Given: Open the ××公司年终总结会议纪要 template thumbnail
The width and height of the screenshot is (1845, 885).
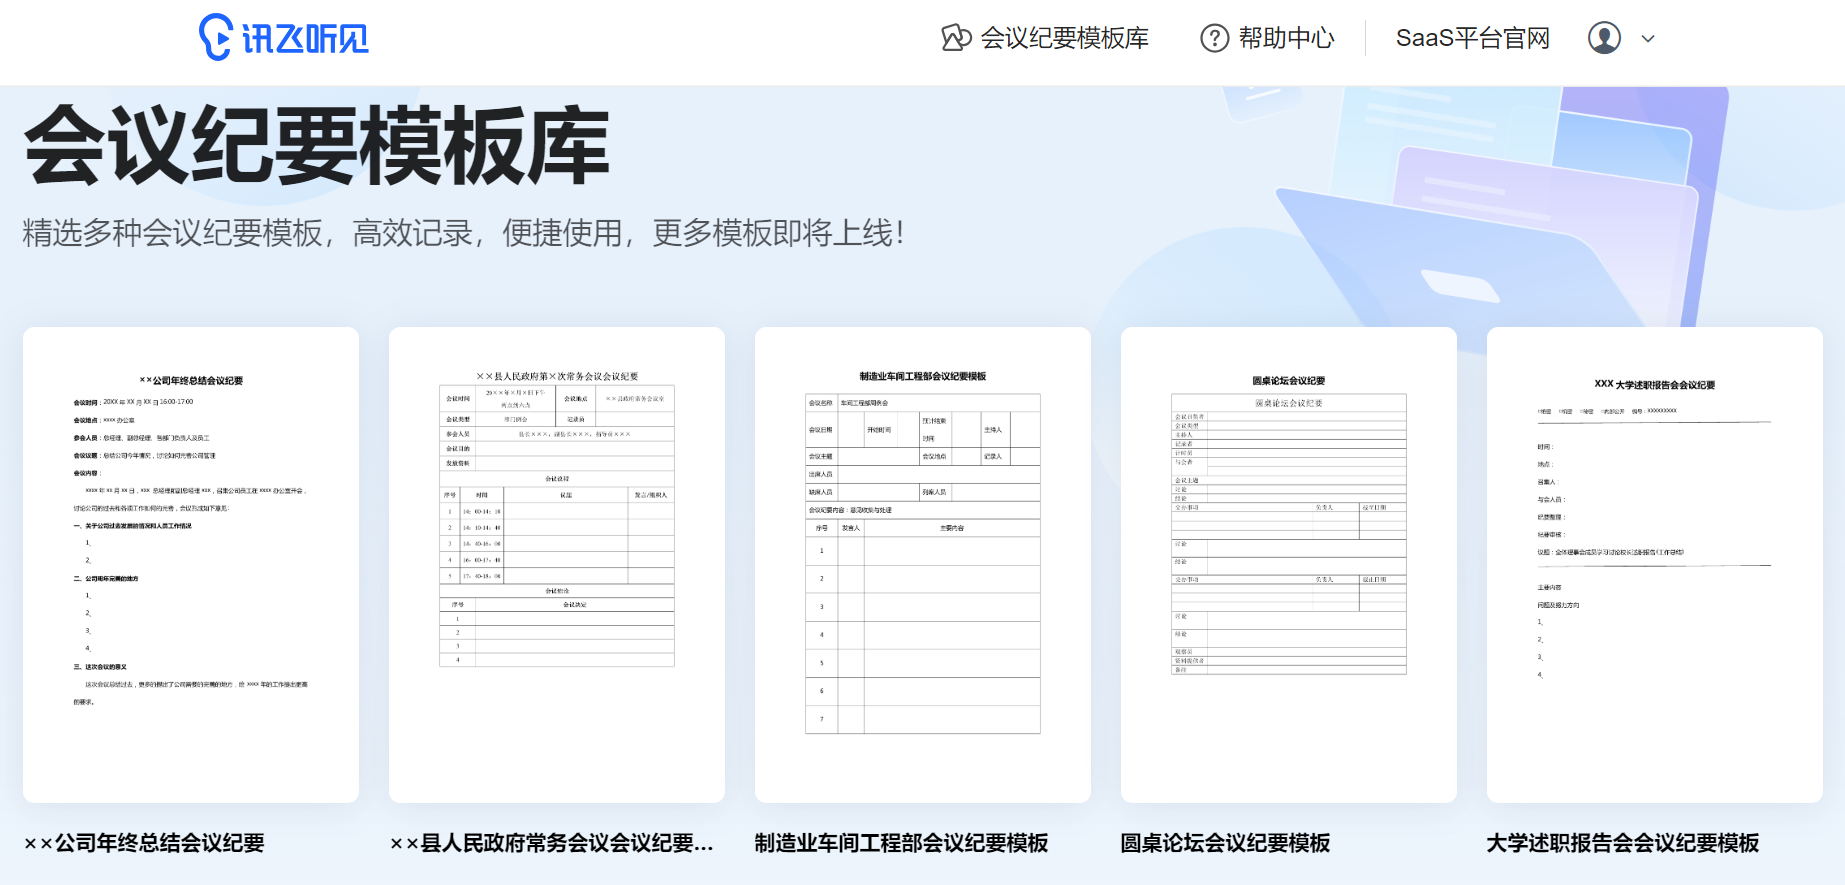Looking at the screenshot, I should [x=191, y=564].
